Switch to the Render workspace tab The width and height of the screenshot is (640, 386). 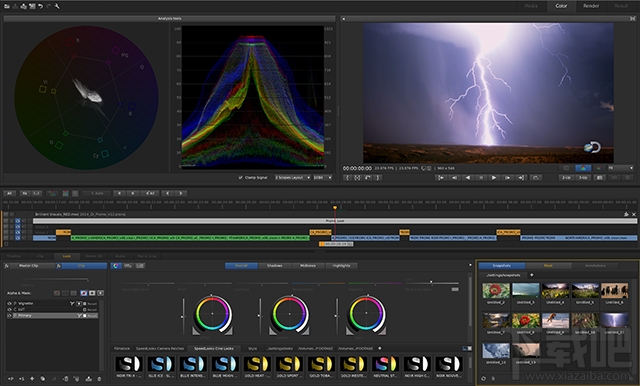pyautogui.click(x=591, y=6)
